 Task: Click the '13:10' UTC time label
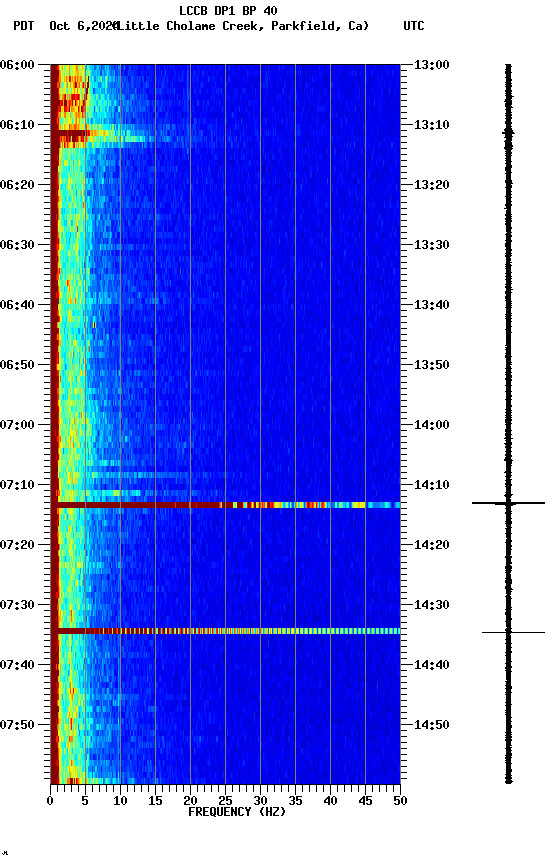coord(432,125)
